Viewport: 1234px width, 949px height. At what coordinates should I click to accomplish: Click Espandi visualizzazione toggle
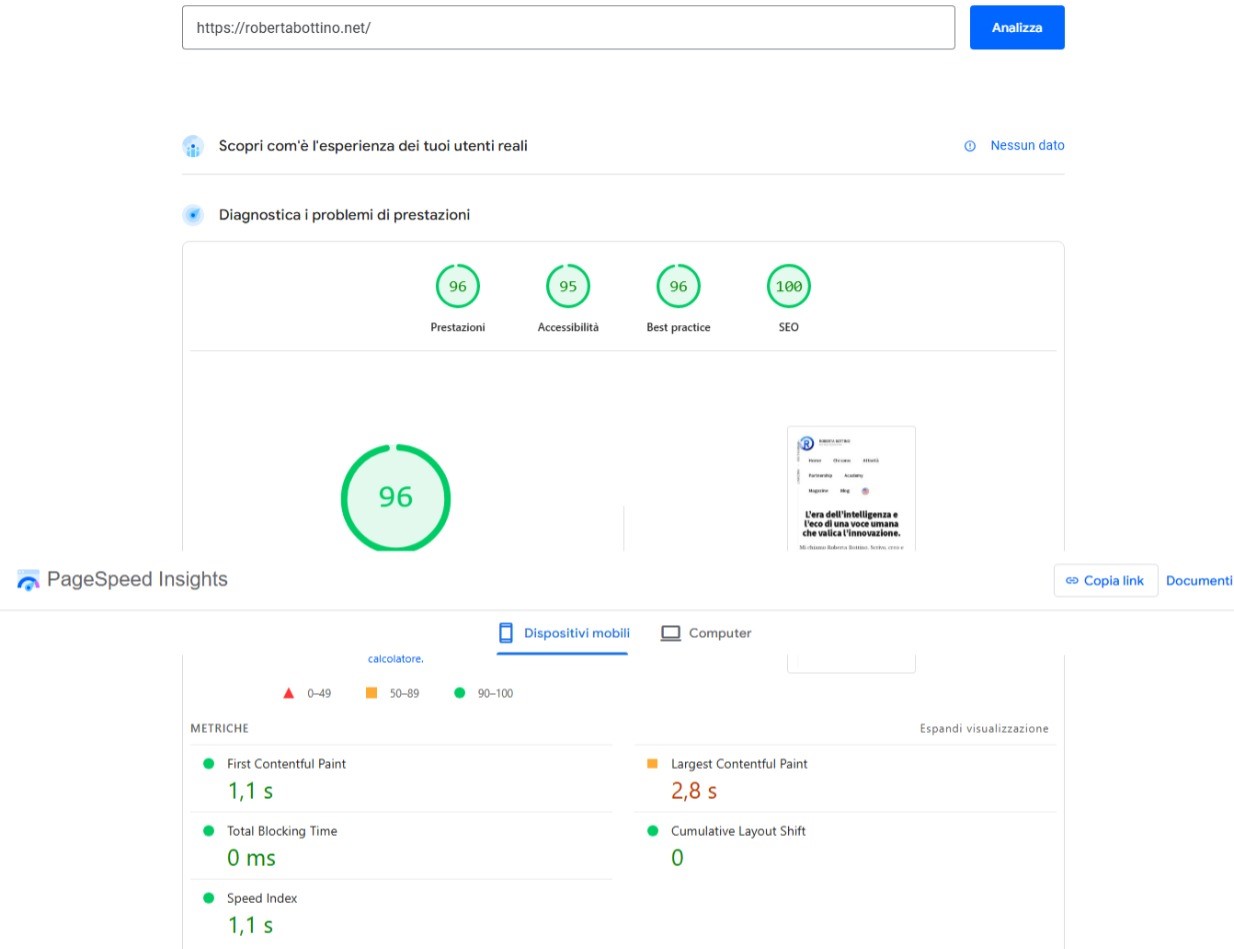(984, 729)
